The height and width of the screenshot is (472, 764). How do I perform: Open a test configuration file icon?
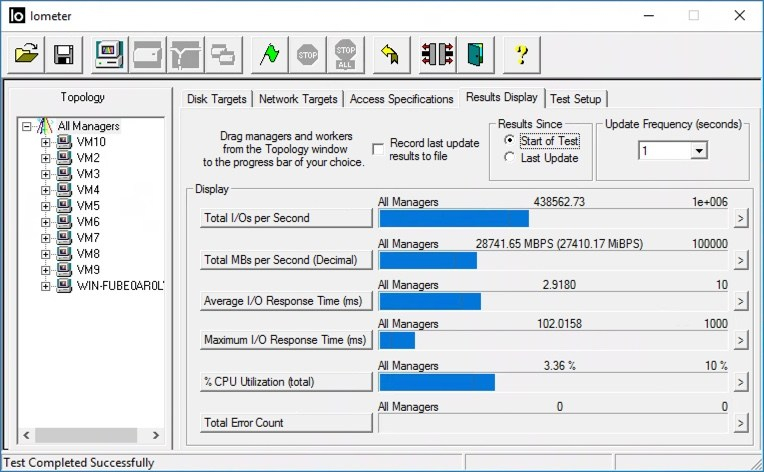click(26, 55)
